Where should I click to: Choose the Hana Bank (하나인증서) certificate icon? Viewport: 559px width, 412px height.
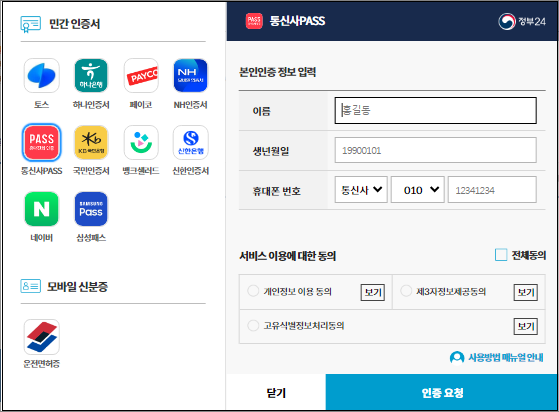[x=91, y=76]
